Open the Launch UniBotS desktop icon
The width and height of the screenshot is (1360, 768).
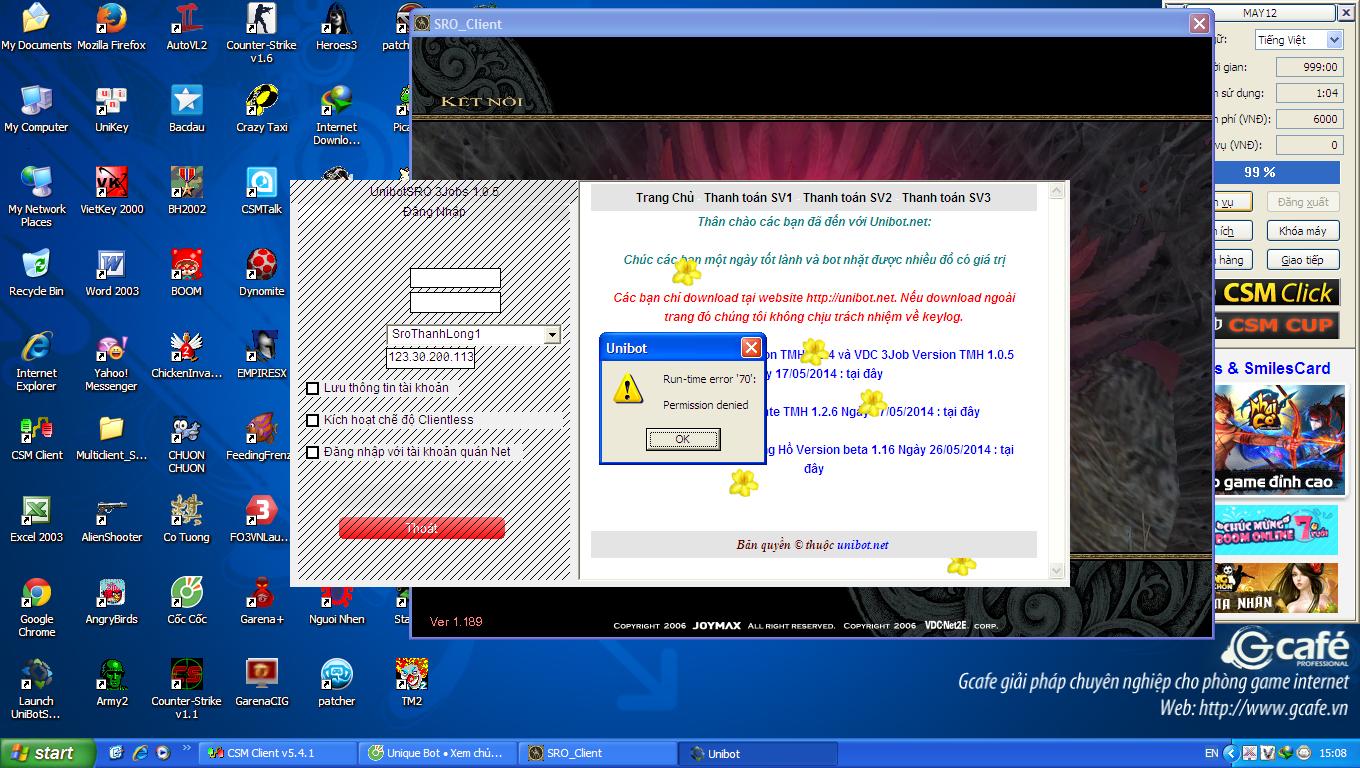pos(36,689)
